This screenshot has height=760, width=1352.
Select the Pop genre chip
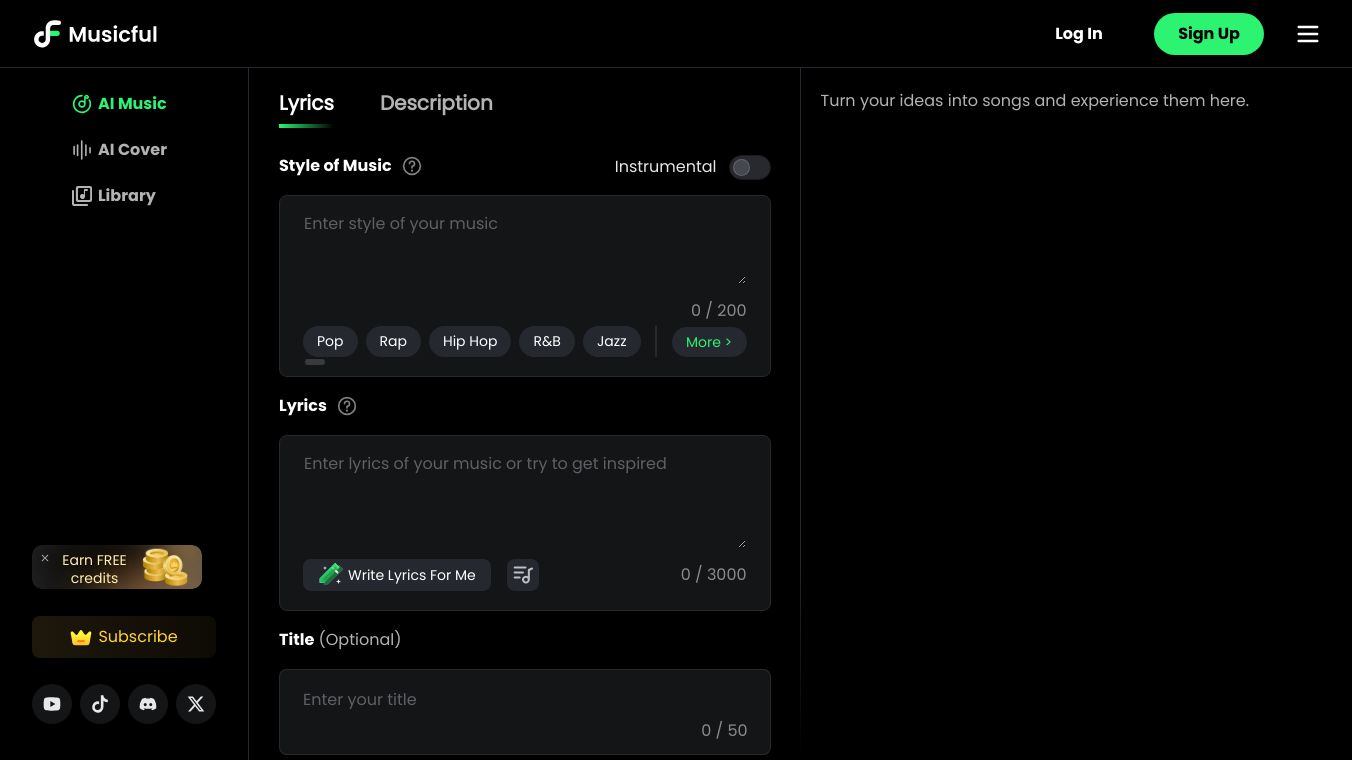[330, 342]
